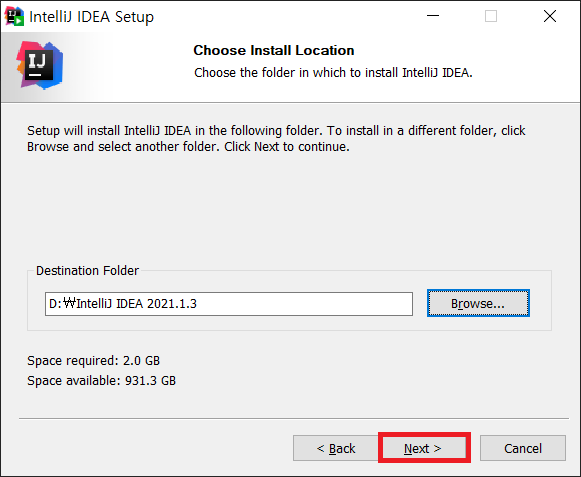Click the 'Destination Folder' group label

(x=87, y=271)
